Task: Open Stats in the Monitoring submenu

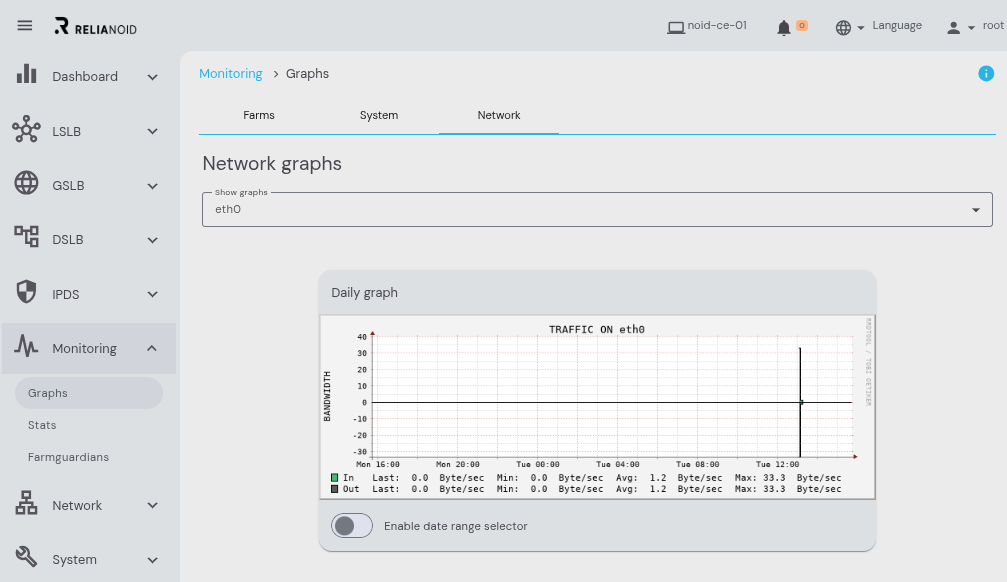Action: click(42, 425)
